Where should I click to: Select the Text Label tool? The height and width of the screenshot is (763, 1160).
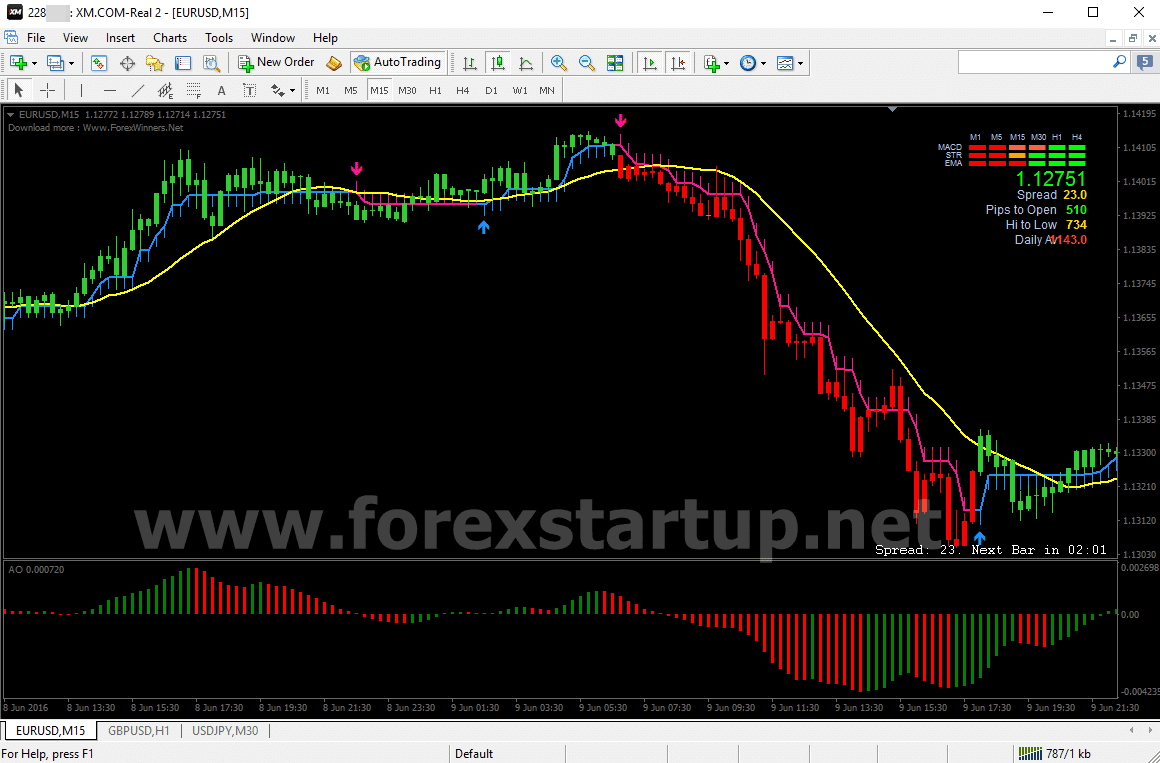coord(249,90)
